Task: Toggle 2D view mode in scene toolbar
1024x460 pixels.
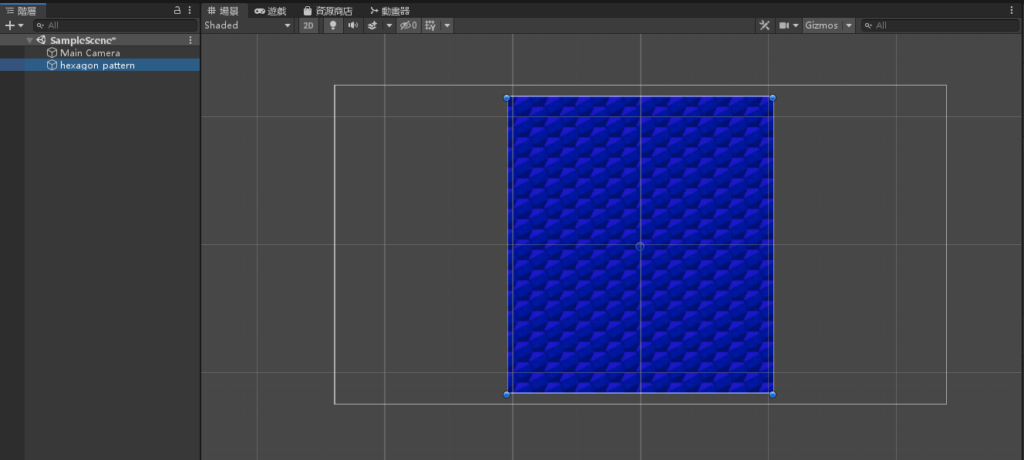Action: [x=309, y=25]
